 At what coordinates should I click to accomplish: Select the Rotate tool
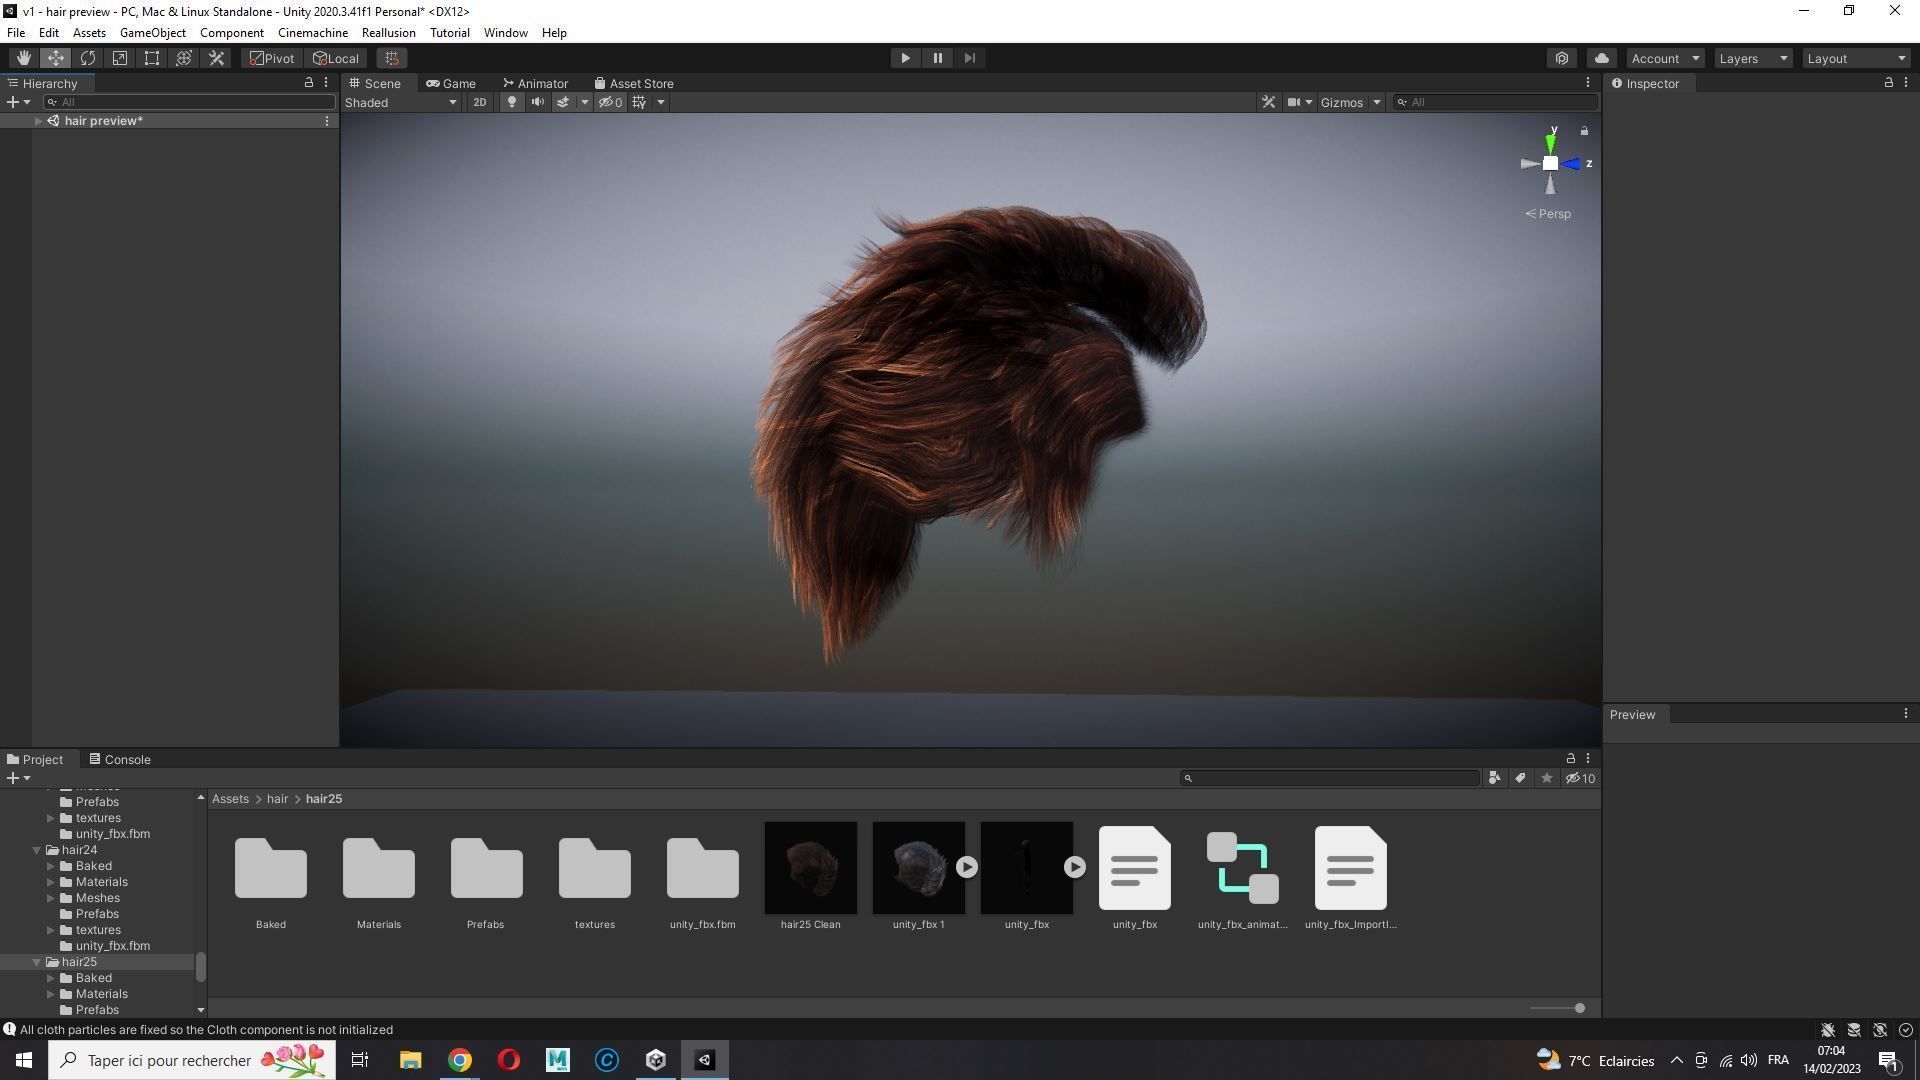(88, 58)
